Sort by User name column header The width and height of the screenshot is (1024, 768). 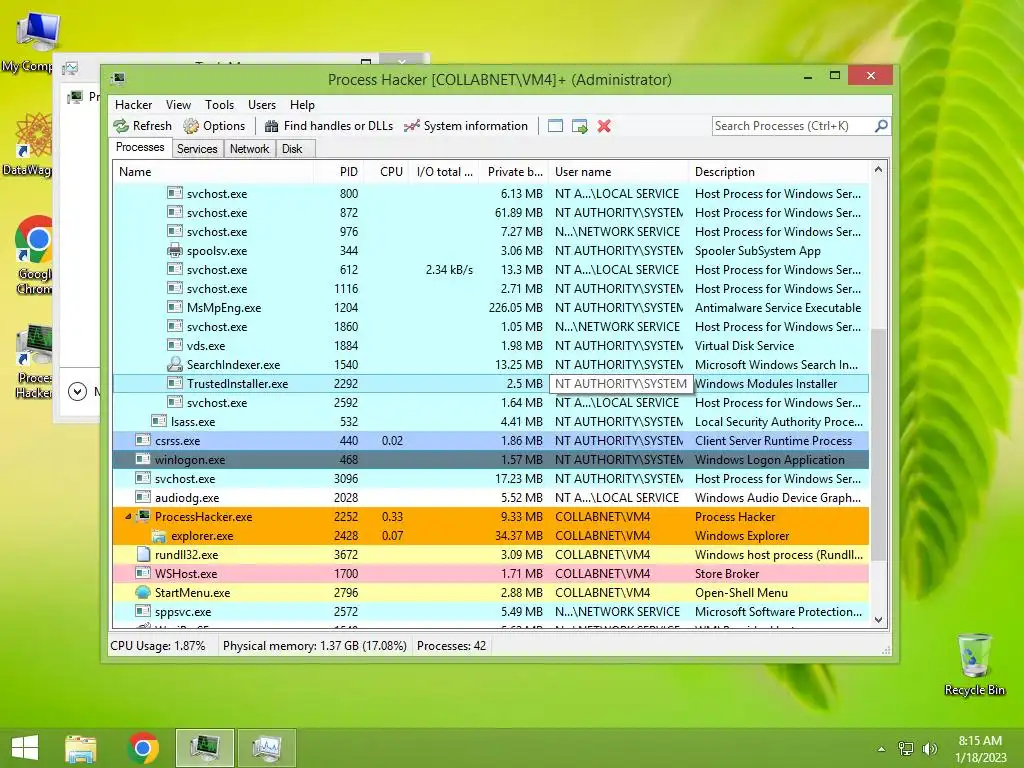pyautogui.click(x=618, y=172)
